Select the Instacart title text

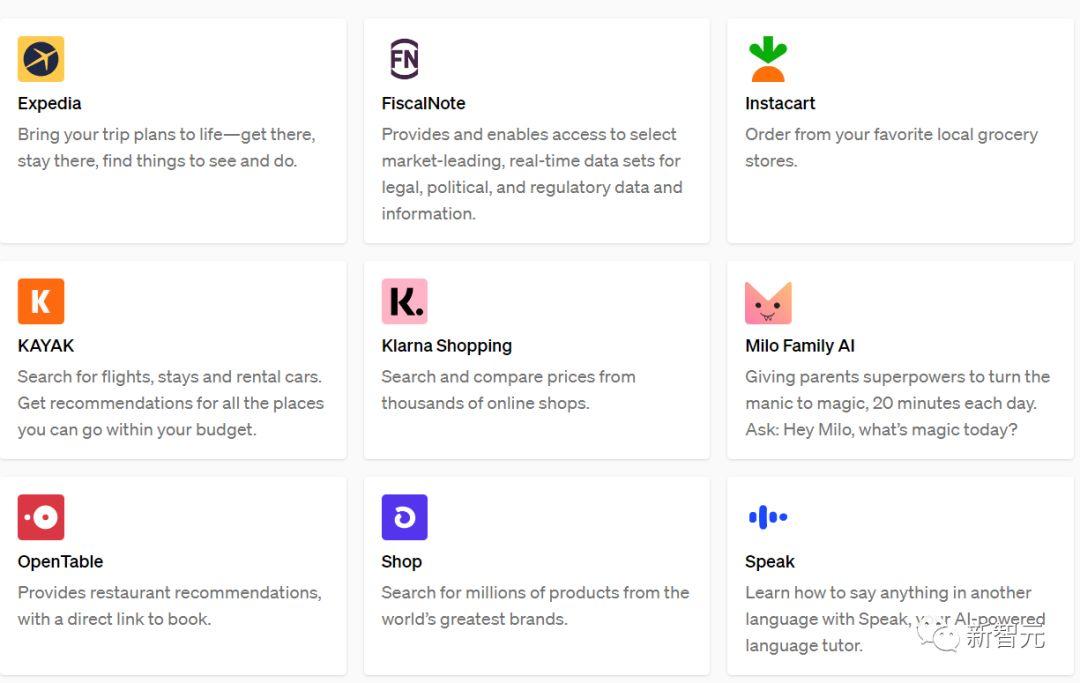(780, 103)
